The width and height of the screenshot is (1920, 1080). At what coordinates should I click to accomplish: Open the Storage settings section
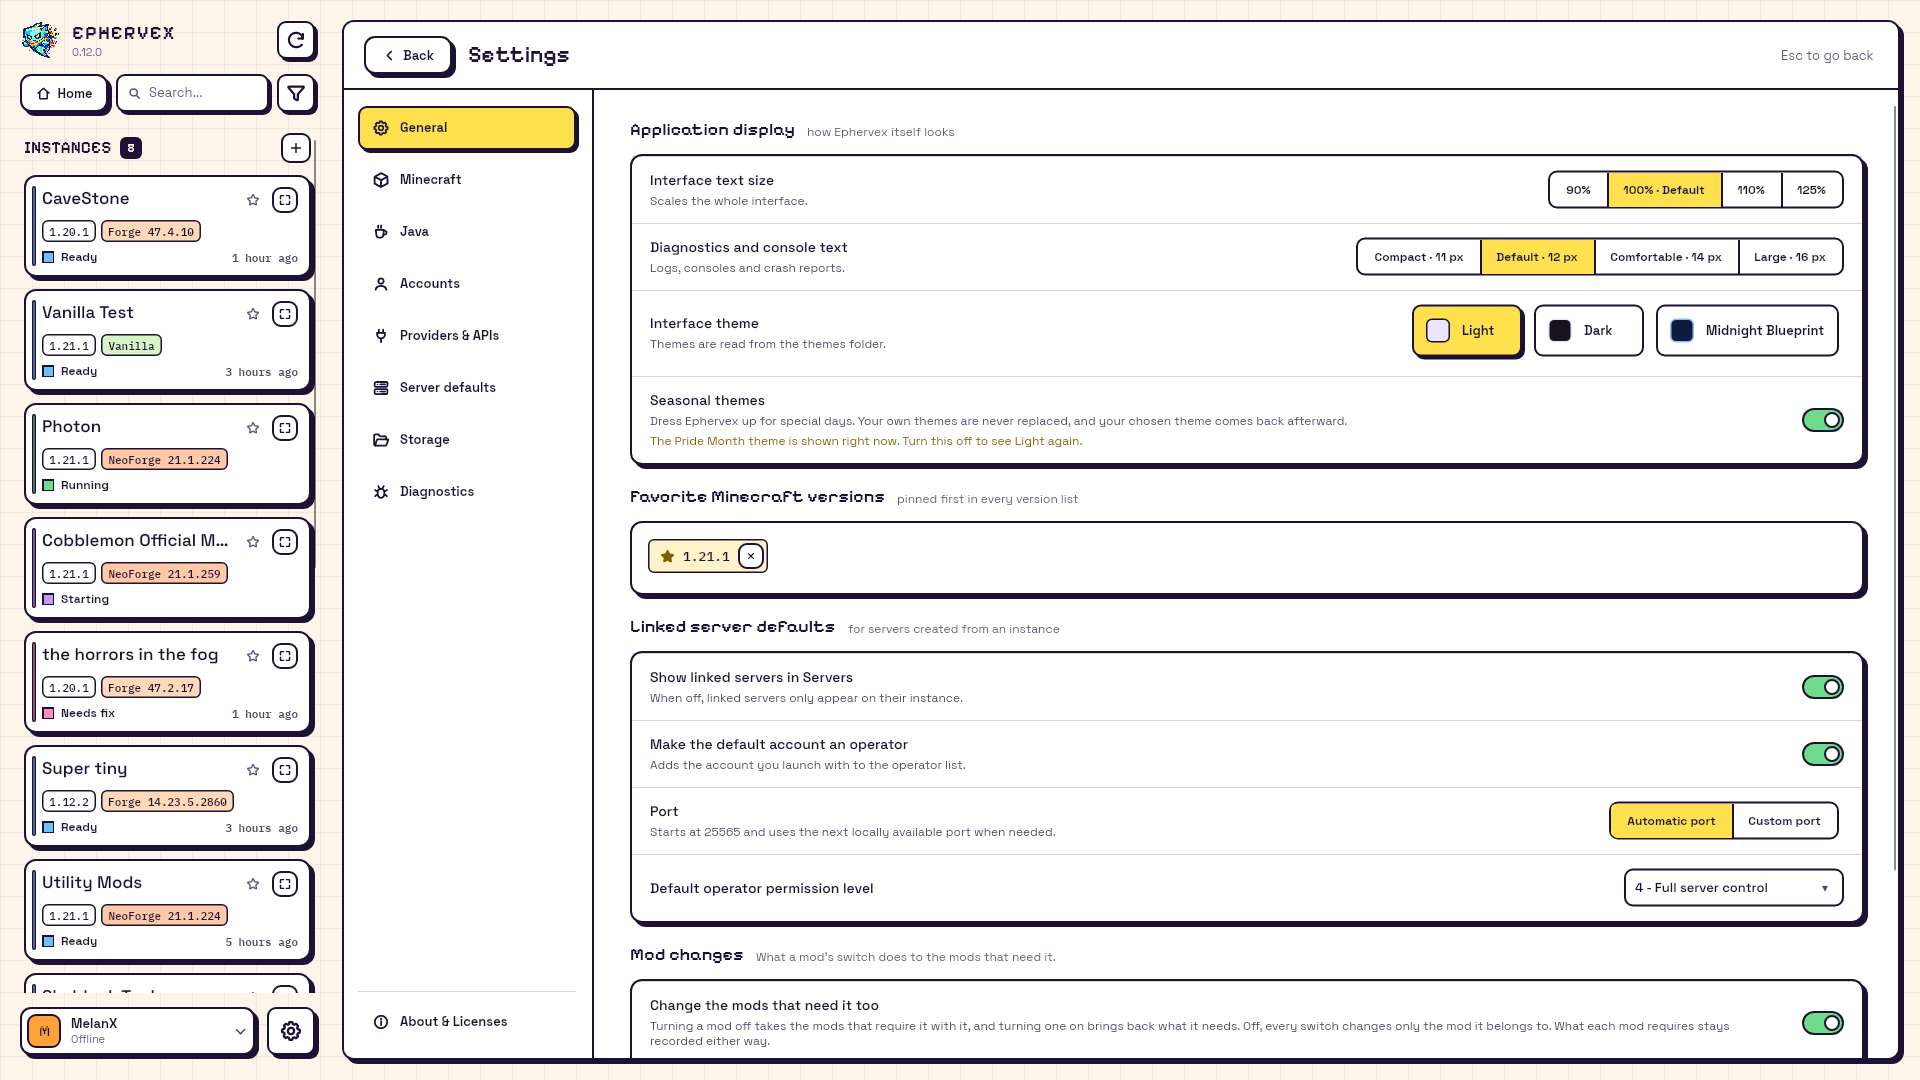[x=467, y=440]
